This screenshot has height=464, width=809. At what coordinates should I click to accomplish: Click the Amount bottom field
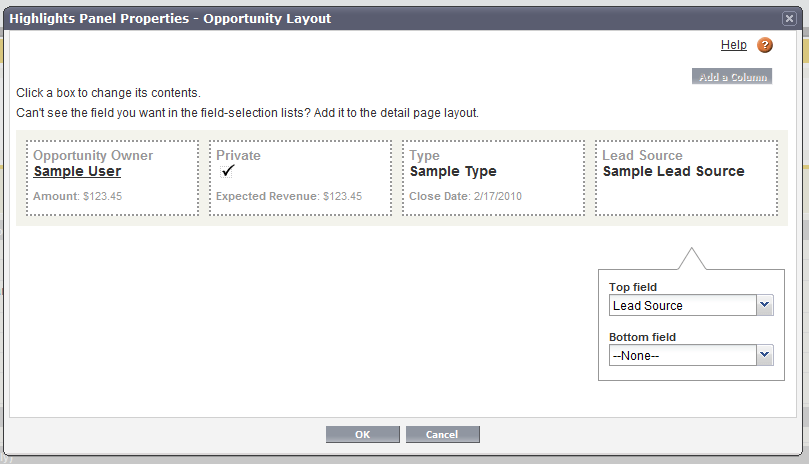coord(78,197)
